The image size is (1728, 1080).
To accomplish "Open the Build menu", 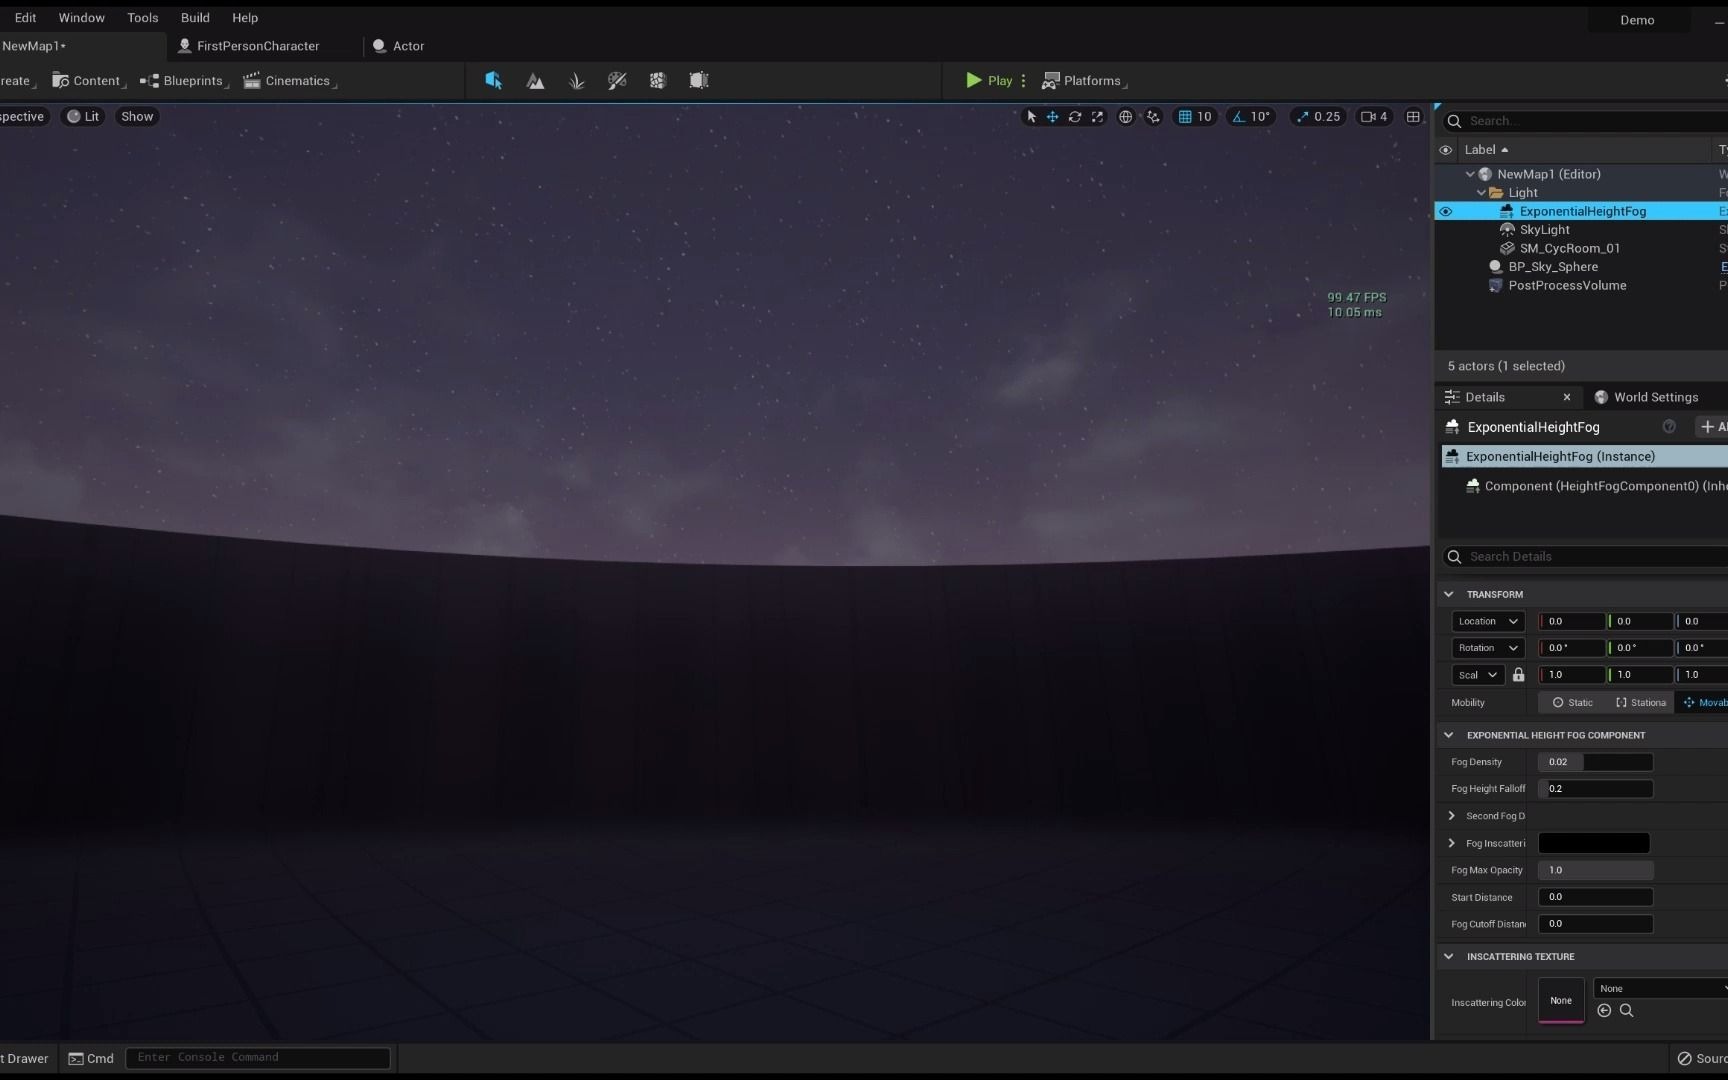I will click(x=194, y=17).
